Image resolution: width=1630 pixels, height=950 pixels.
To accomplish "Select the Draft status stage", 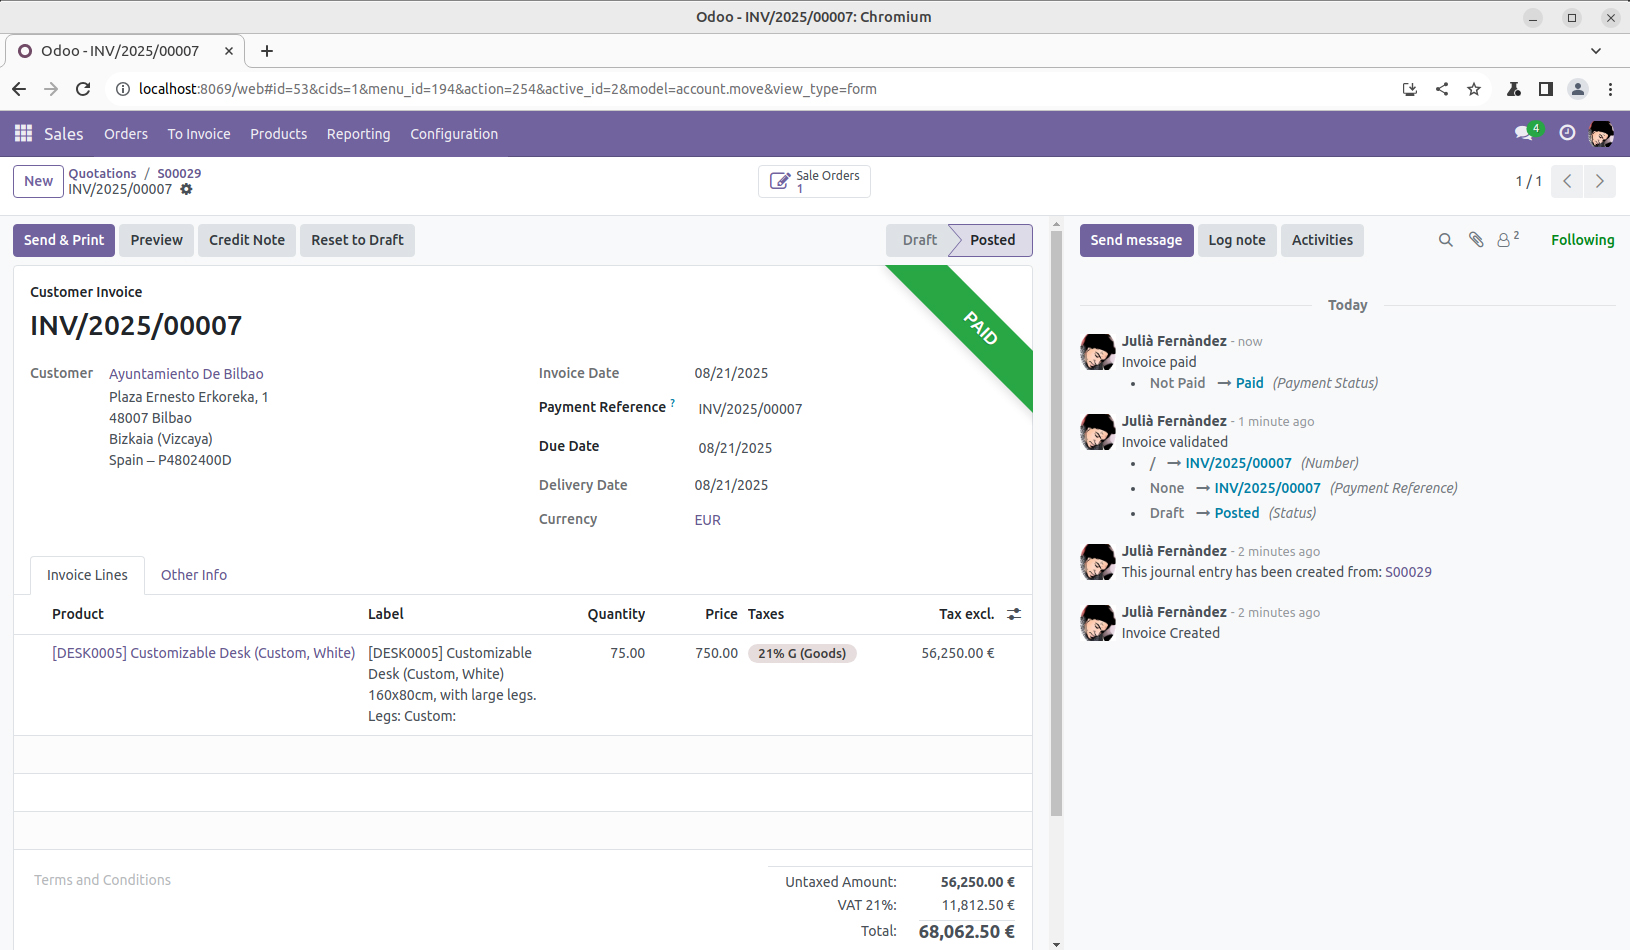I will [x=918, y=240].
